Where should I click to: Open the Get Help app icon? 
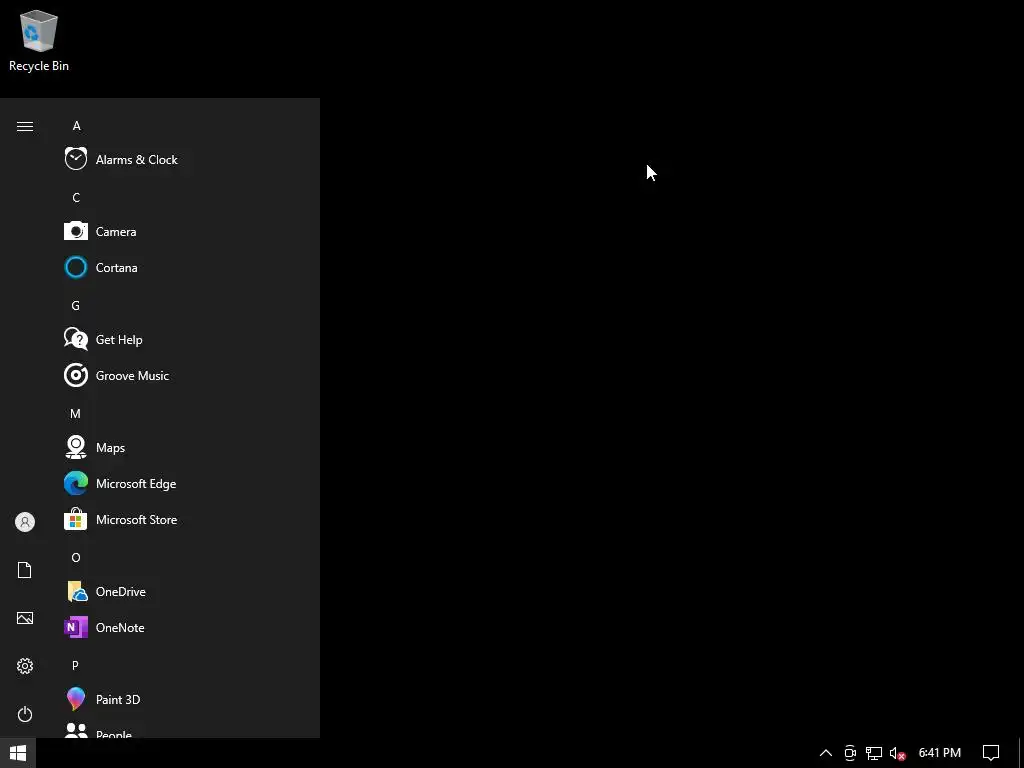pos(76,339)
